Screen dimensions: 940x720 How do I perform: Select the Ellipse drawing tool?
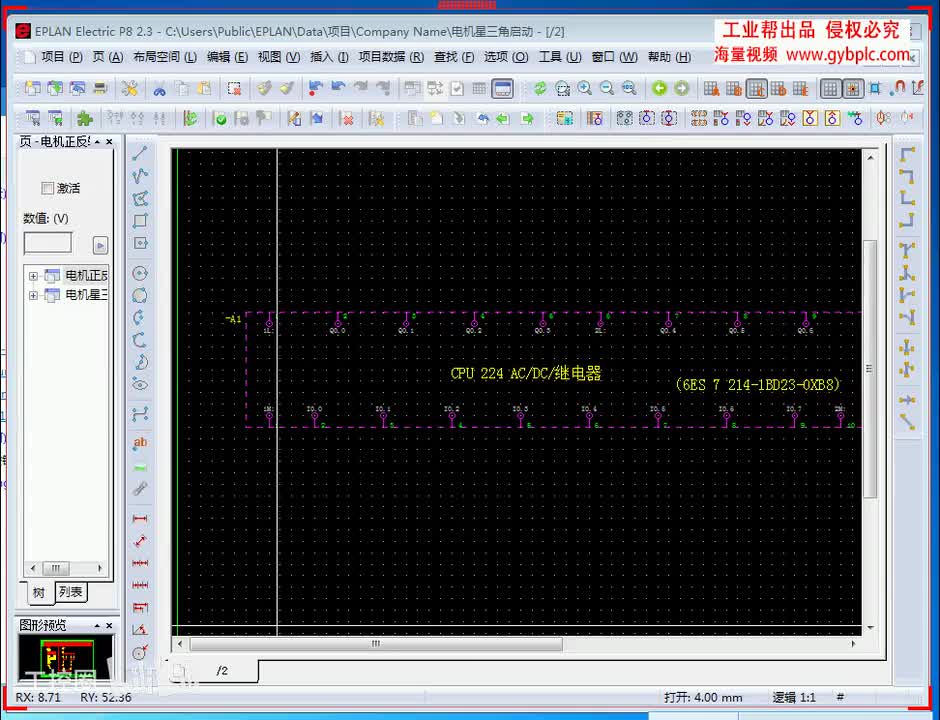(x=140, y=384)
